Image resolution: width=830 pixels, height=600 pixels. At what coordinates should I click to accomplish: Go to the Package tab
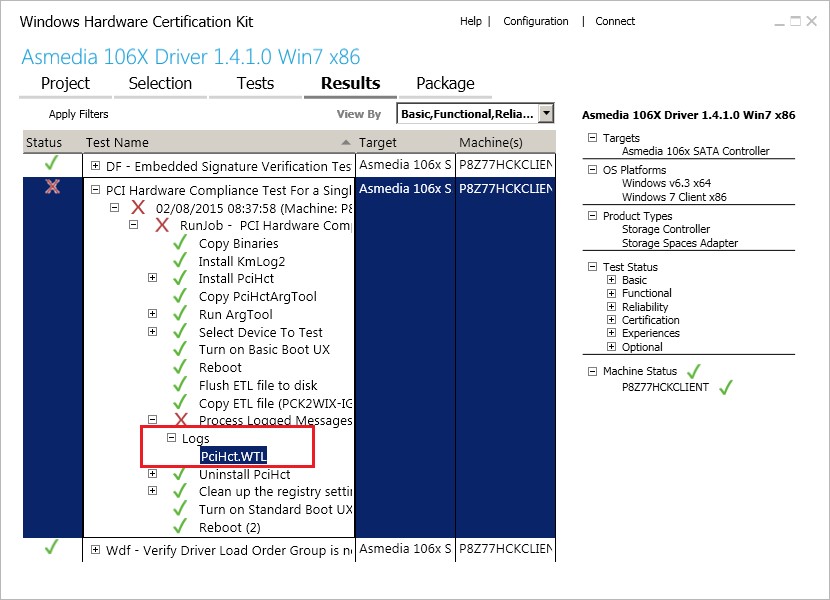click(445, 84)
